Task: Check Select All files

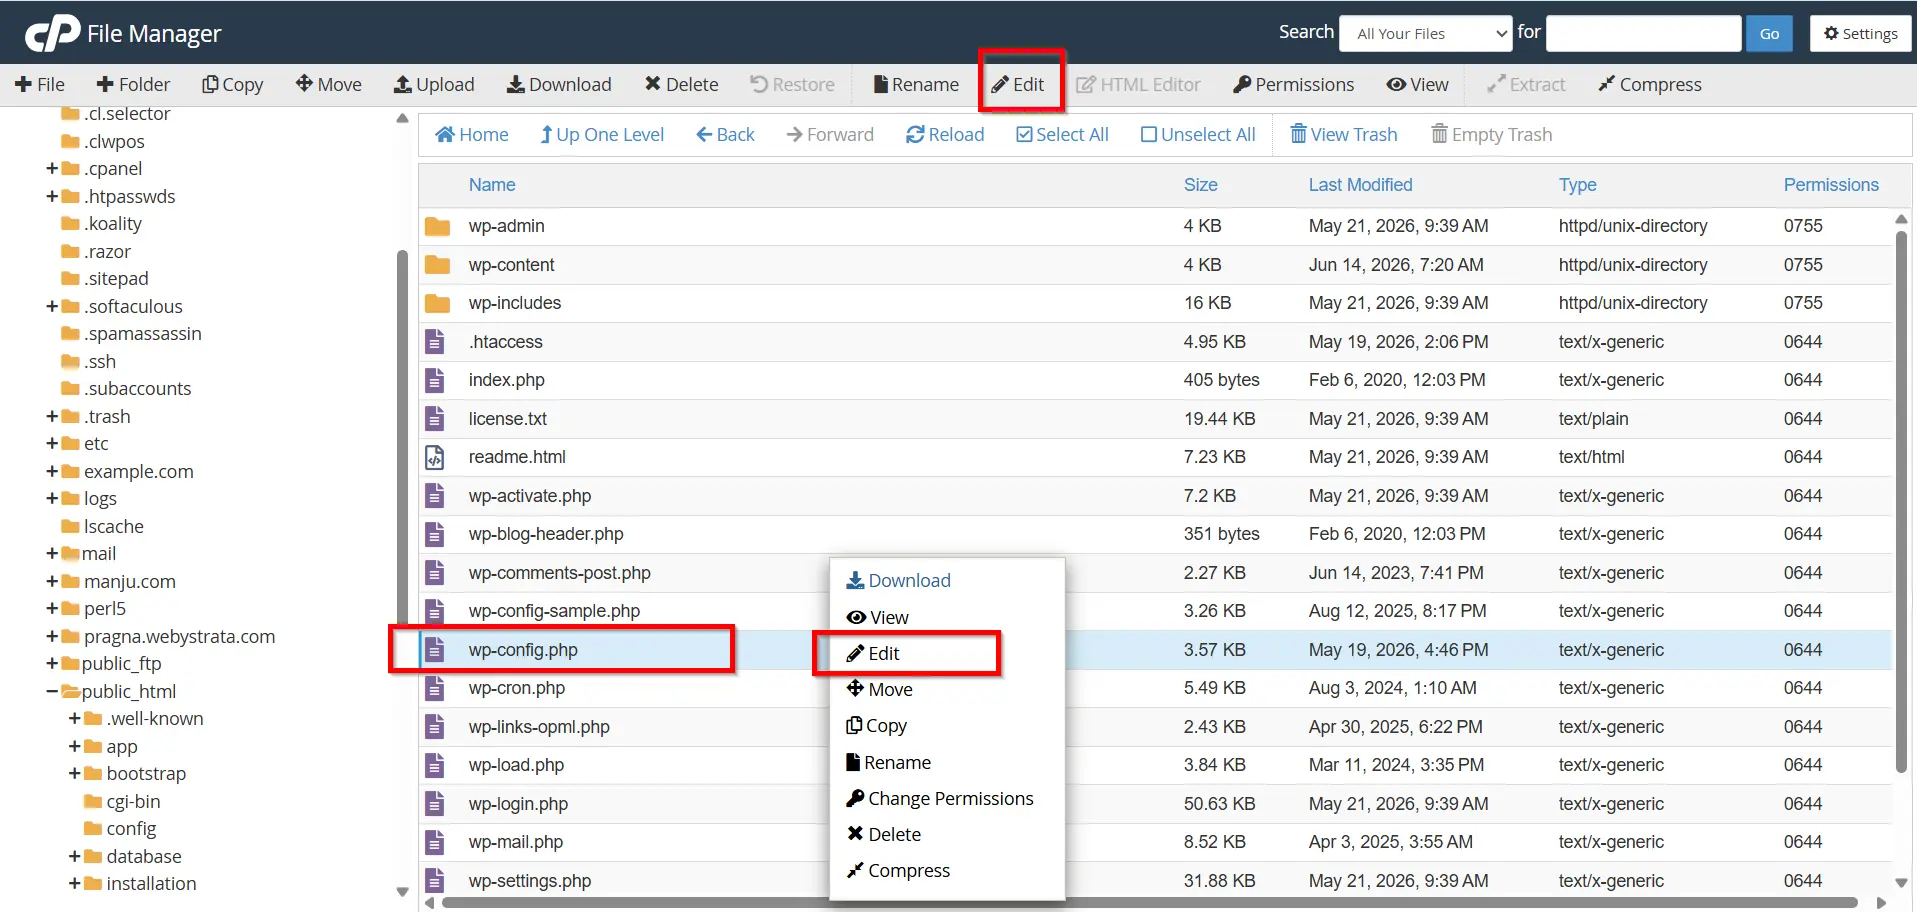Action: 1062,135
